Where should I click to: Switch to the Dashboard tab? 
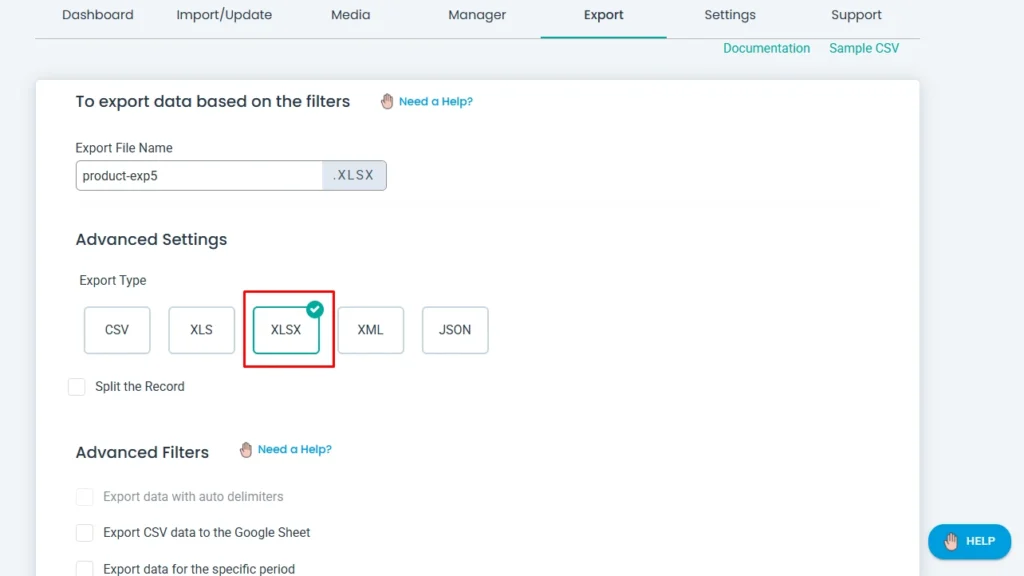pos(98,15)
